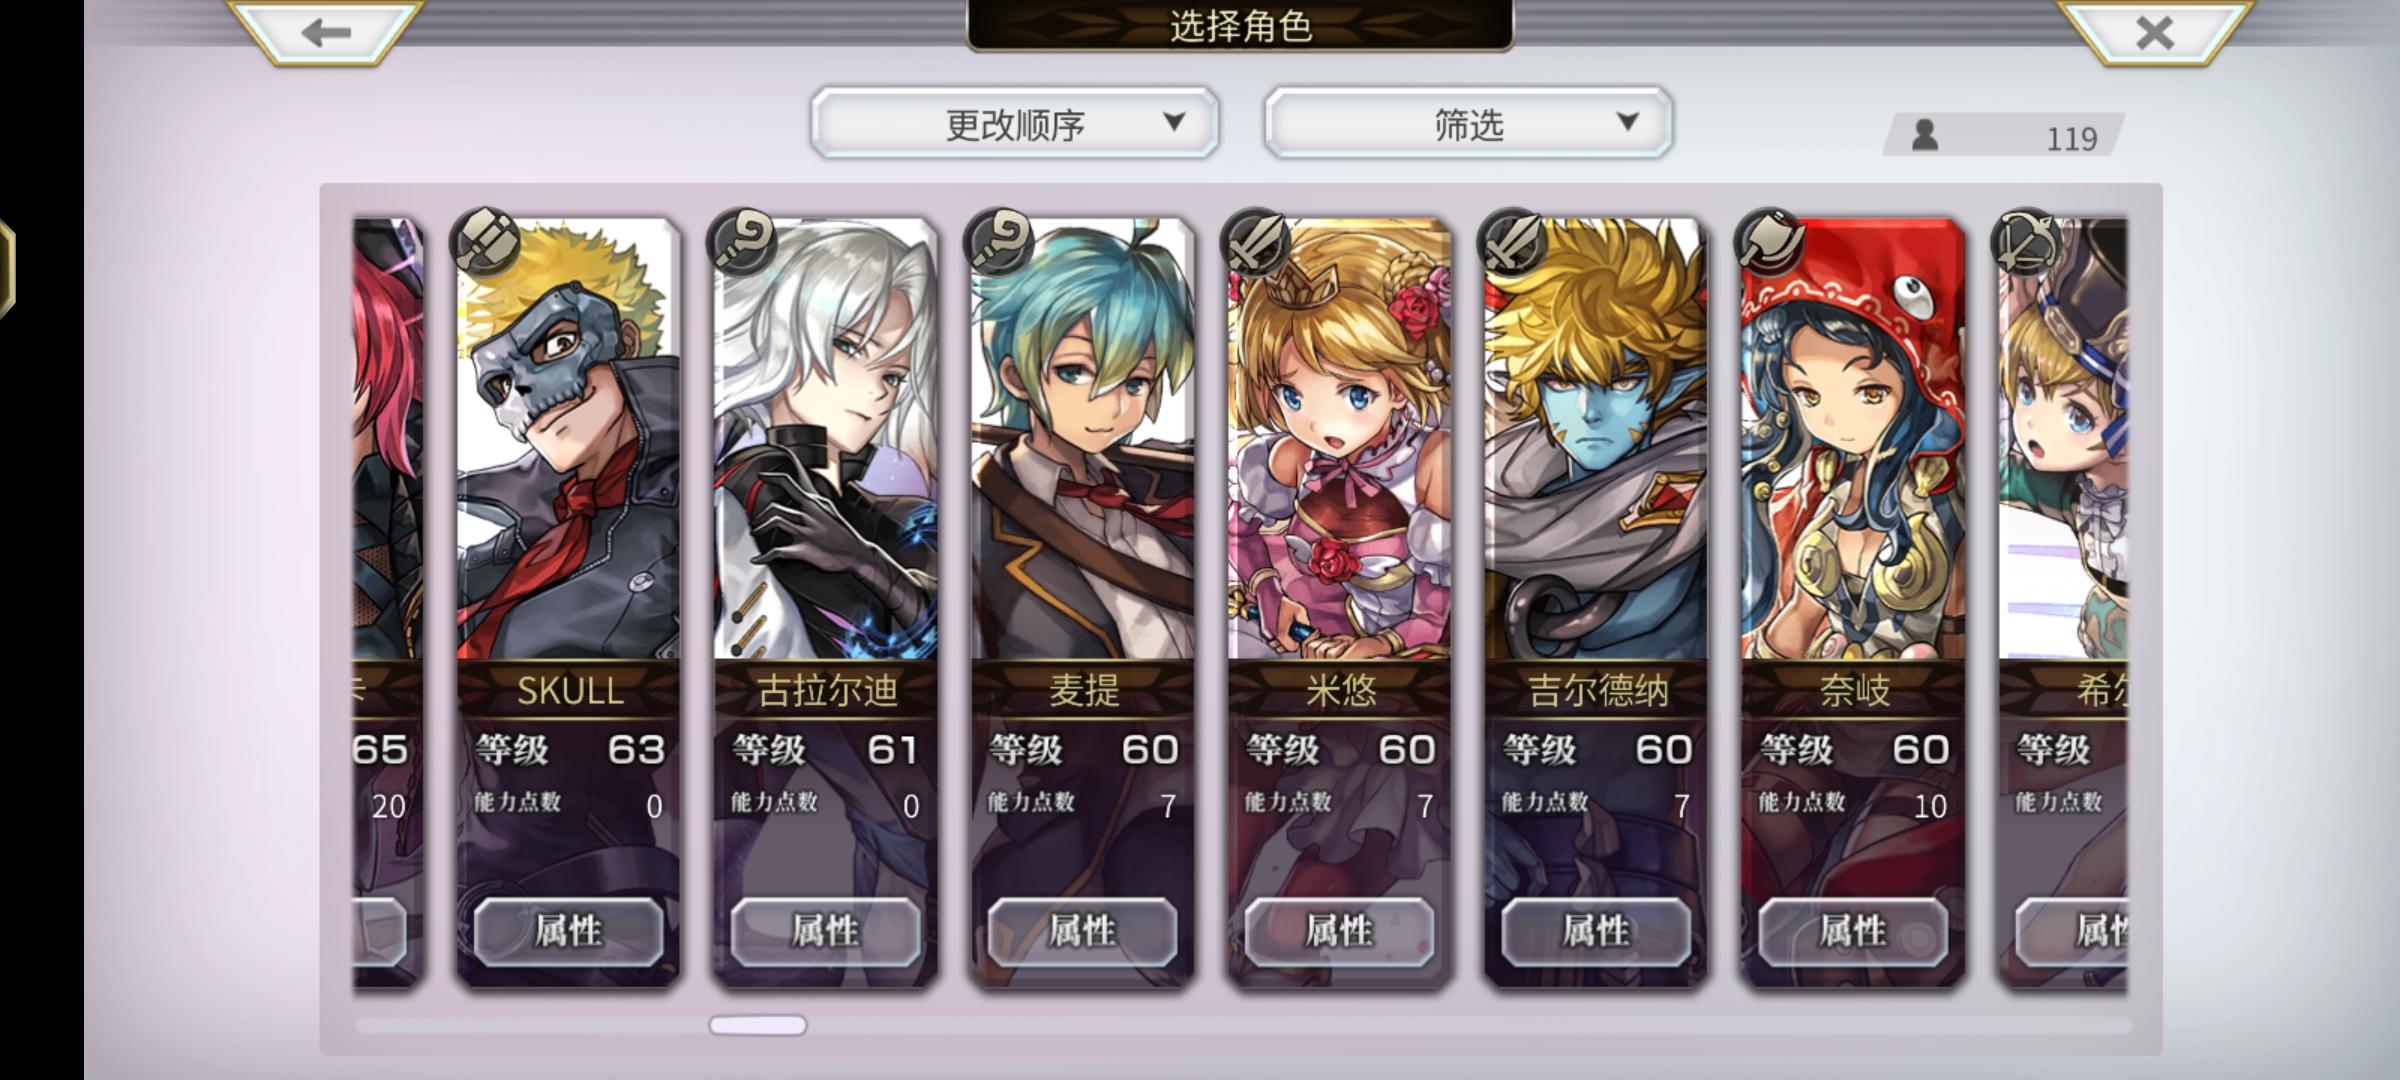Select the 吉尔德纳 character portrait
2400x1080 pixels.
point(1596,440)
